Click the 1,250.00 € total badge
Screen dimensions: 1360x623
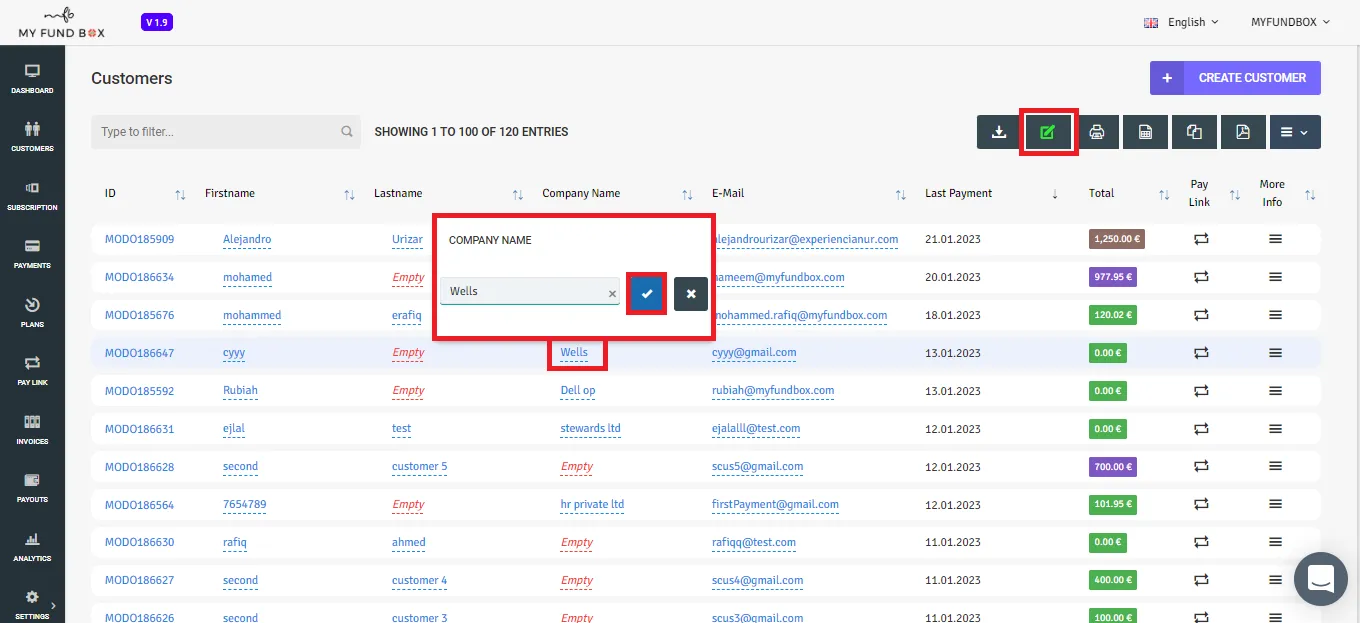pos(1116,239)
